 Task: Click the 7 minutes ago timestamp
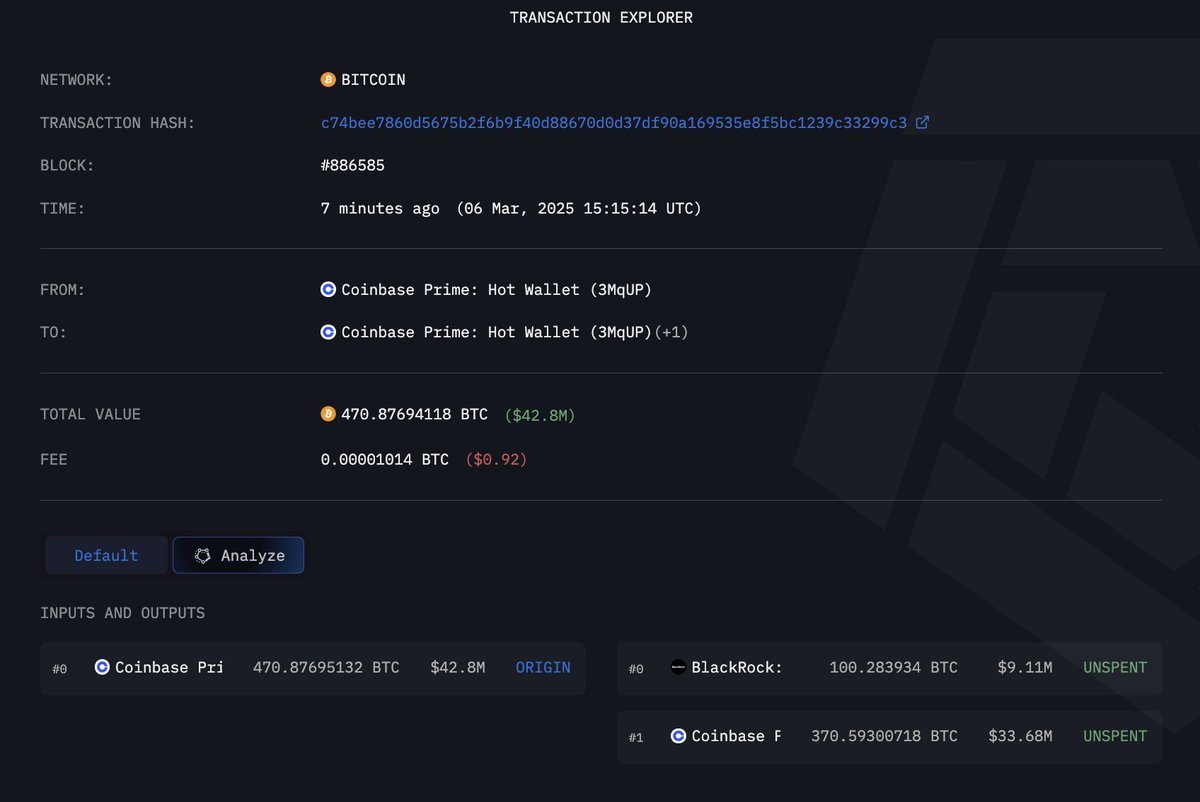tap(380, 208)
